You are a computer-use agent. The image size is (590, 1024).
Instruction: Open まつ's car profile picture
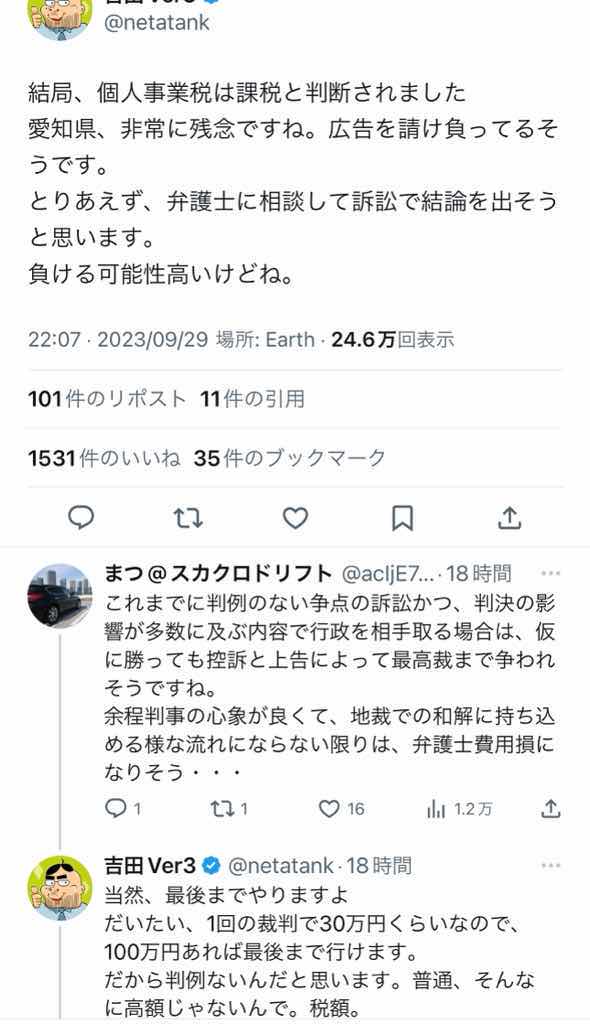[x=59, y=596]
